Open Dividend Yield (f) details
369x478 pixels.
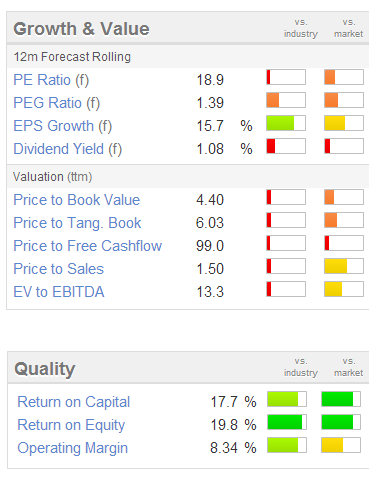coord(68,149)
